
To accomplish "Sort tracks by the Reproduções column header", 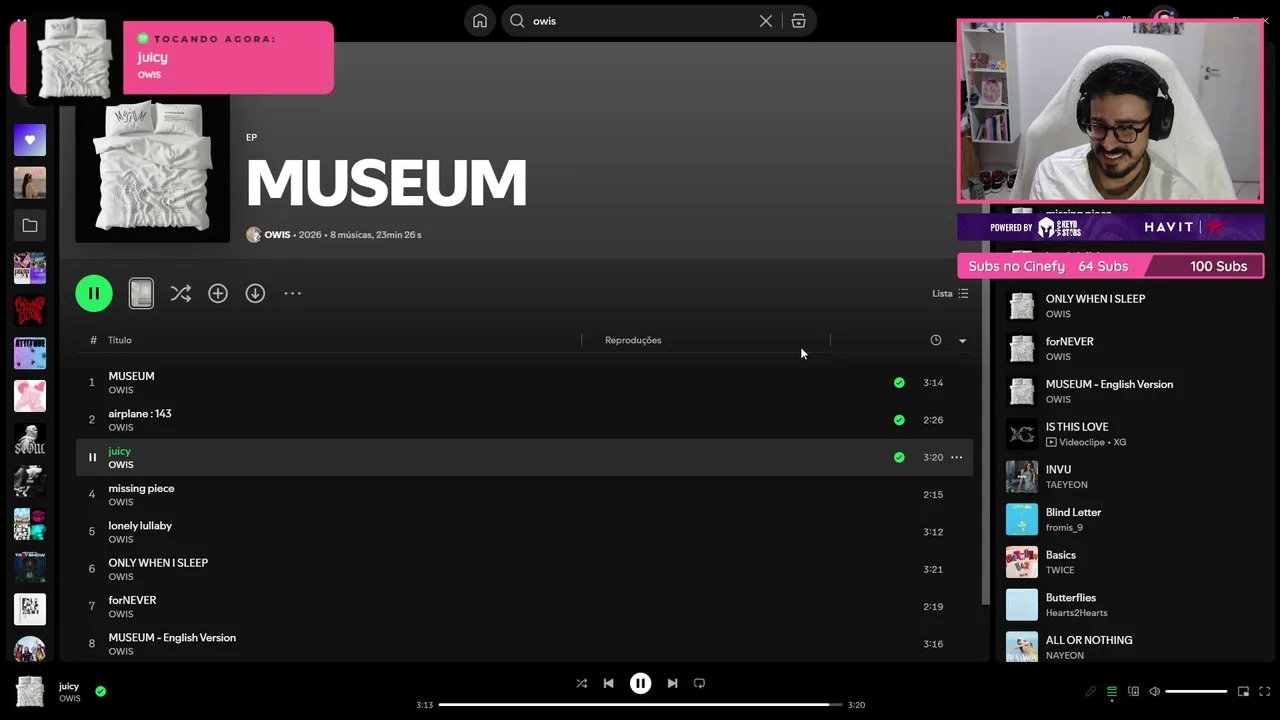I will pyautogui.click(x=633, y=340).
